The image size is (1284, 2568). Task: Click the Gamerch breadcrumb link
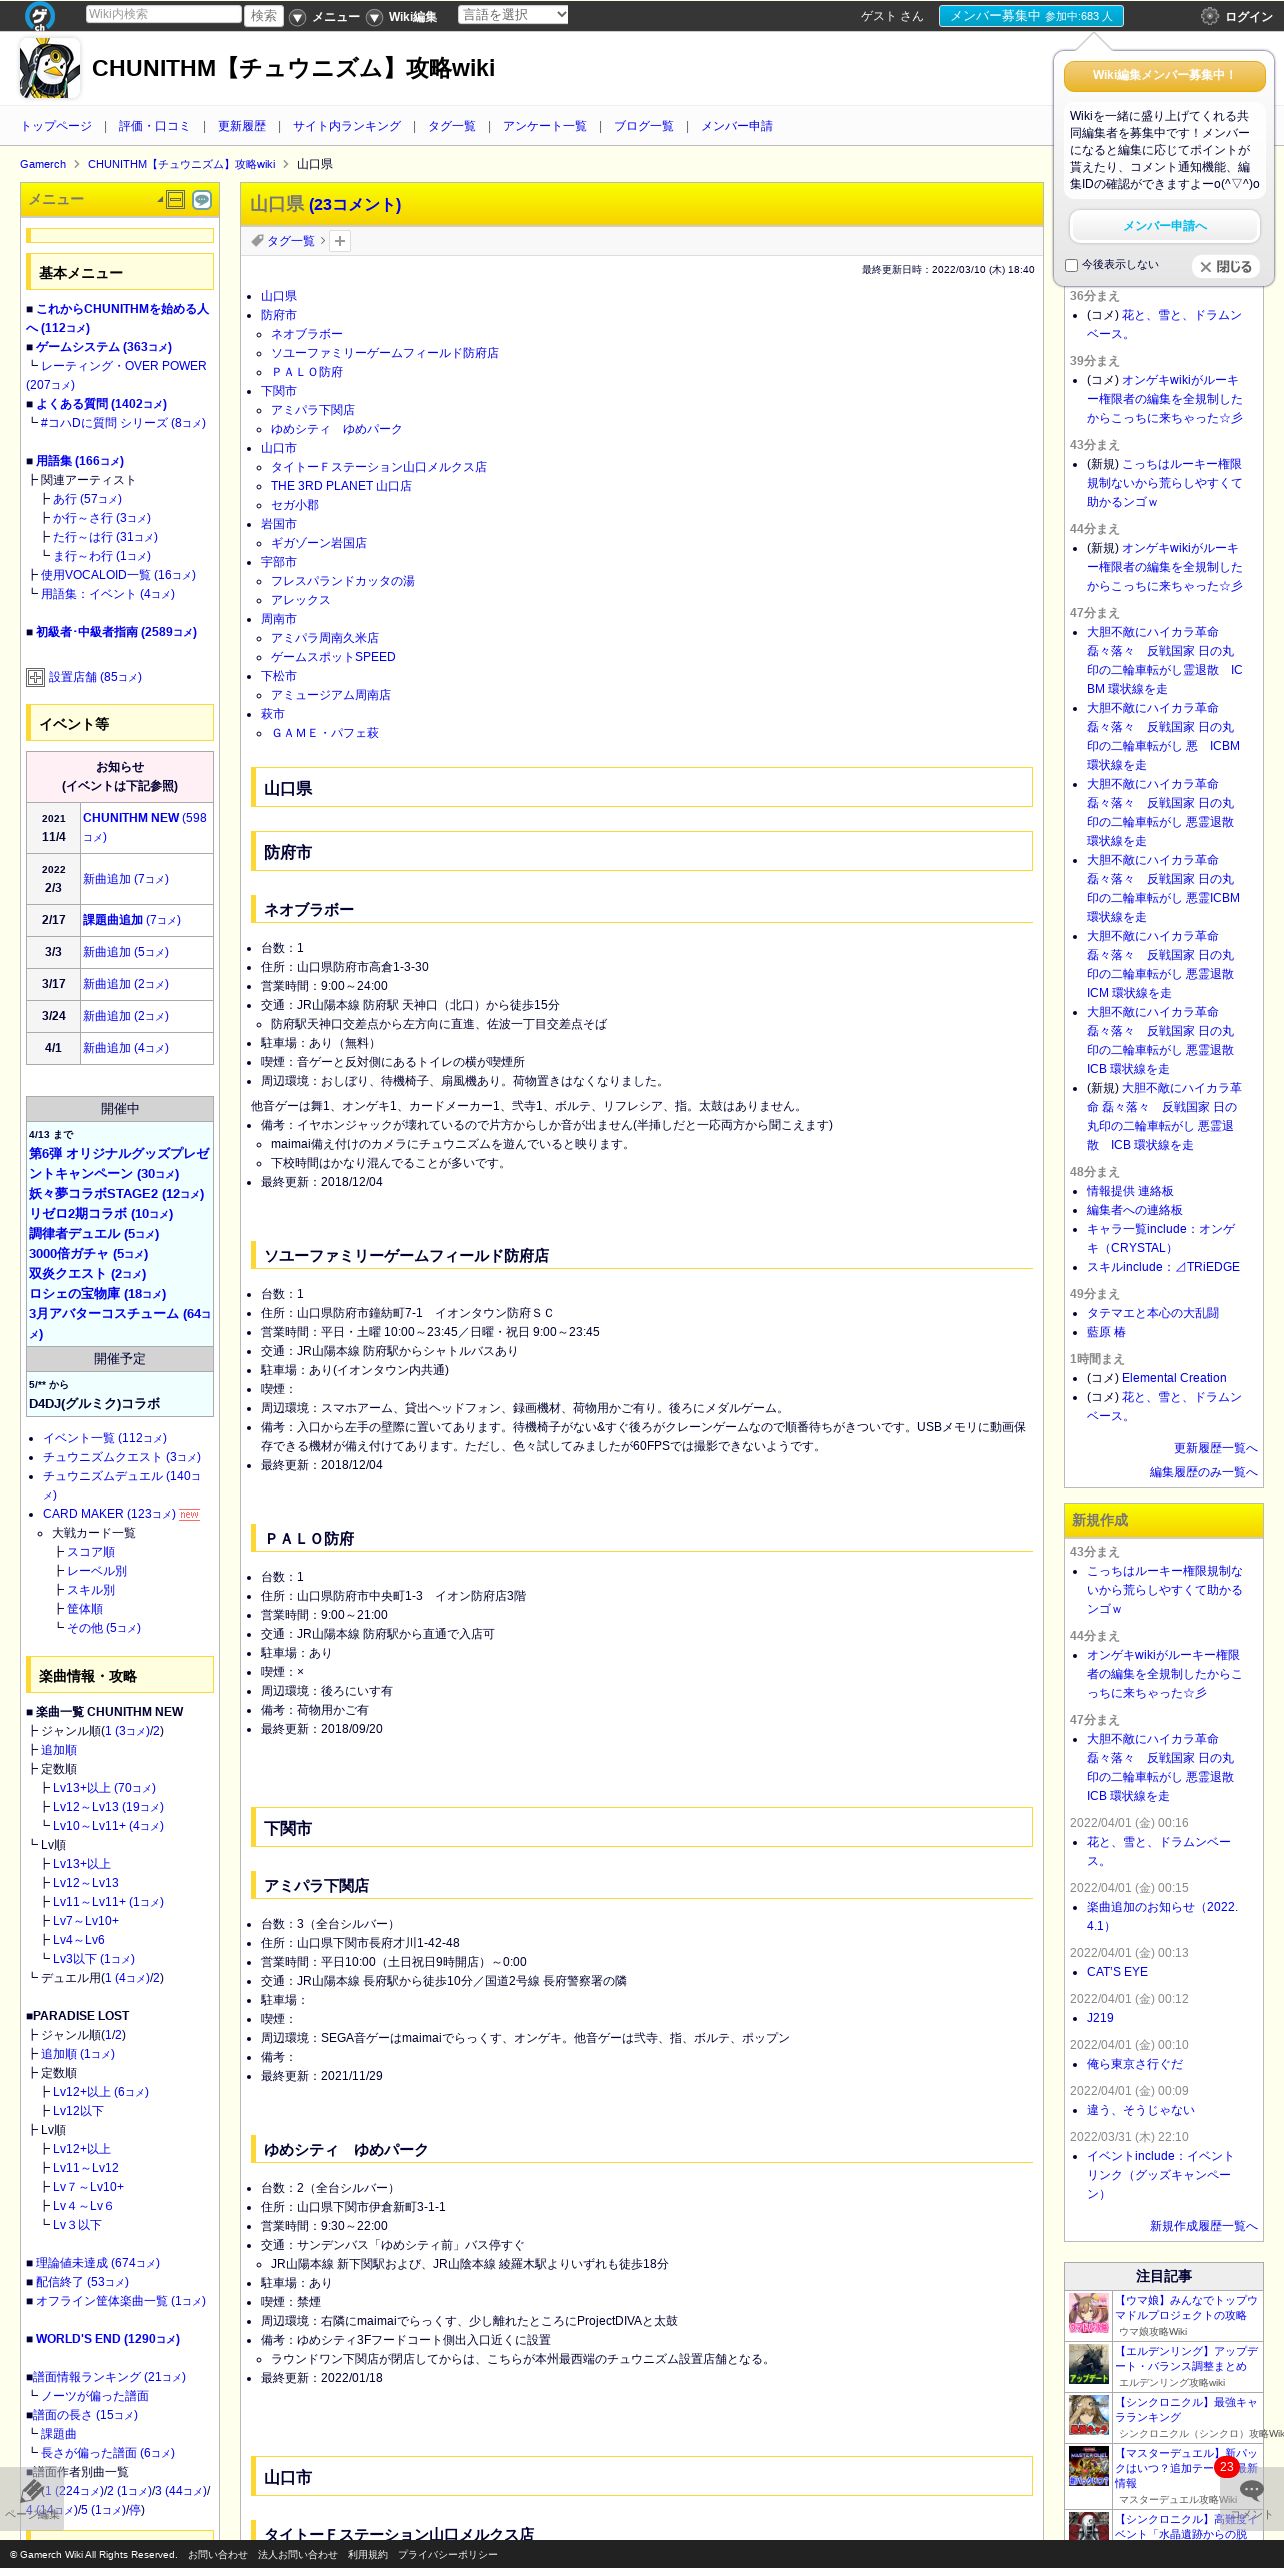(43, 164)
